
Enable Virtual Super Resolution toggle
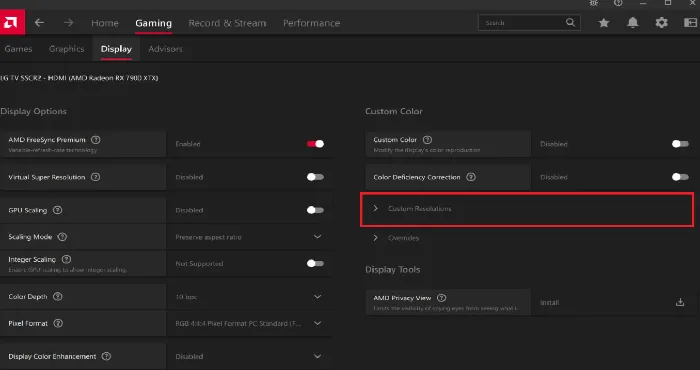click(x=315, y=177)
